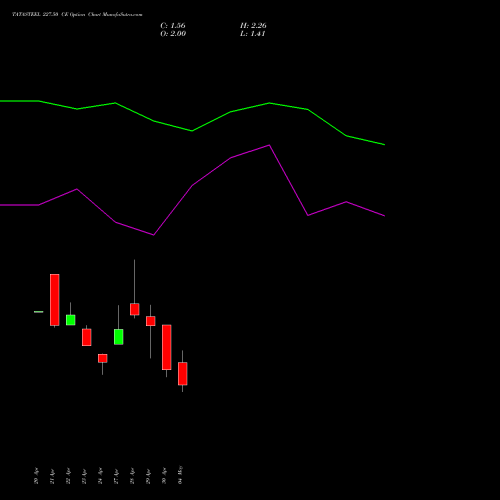Select the 29 Apr date label

tap(148, 476)
